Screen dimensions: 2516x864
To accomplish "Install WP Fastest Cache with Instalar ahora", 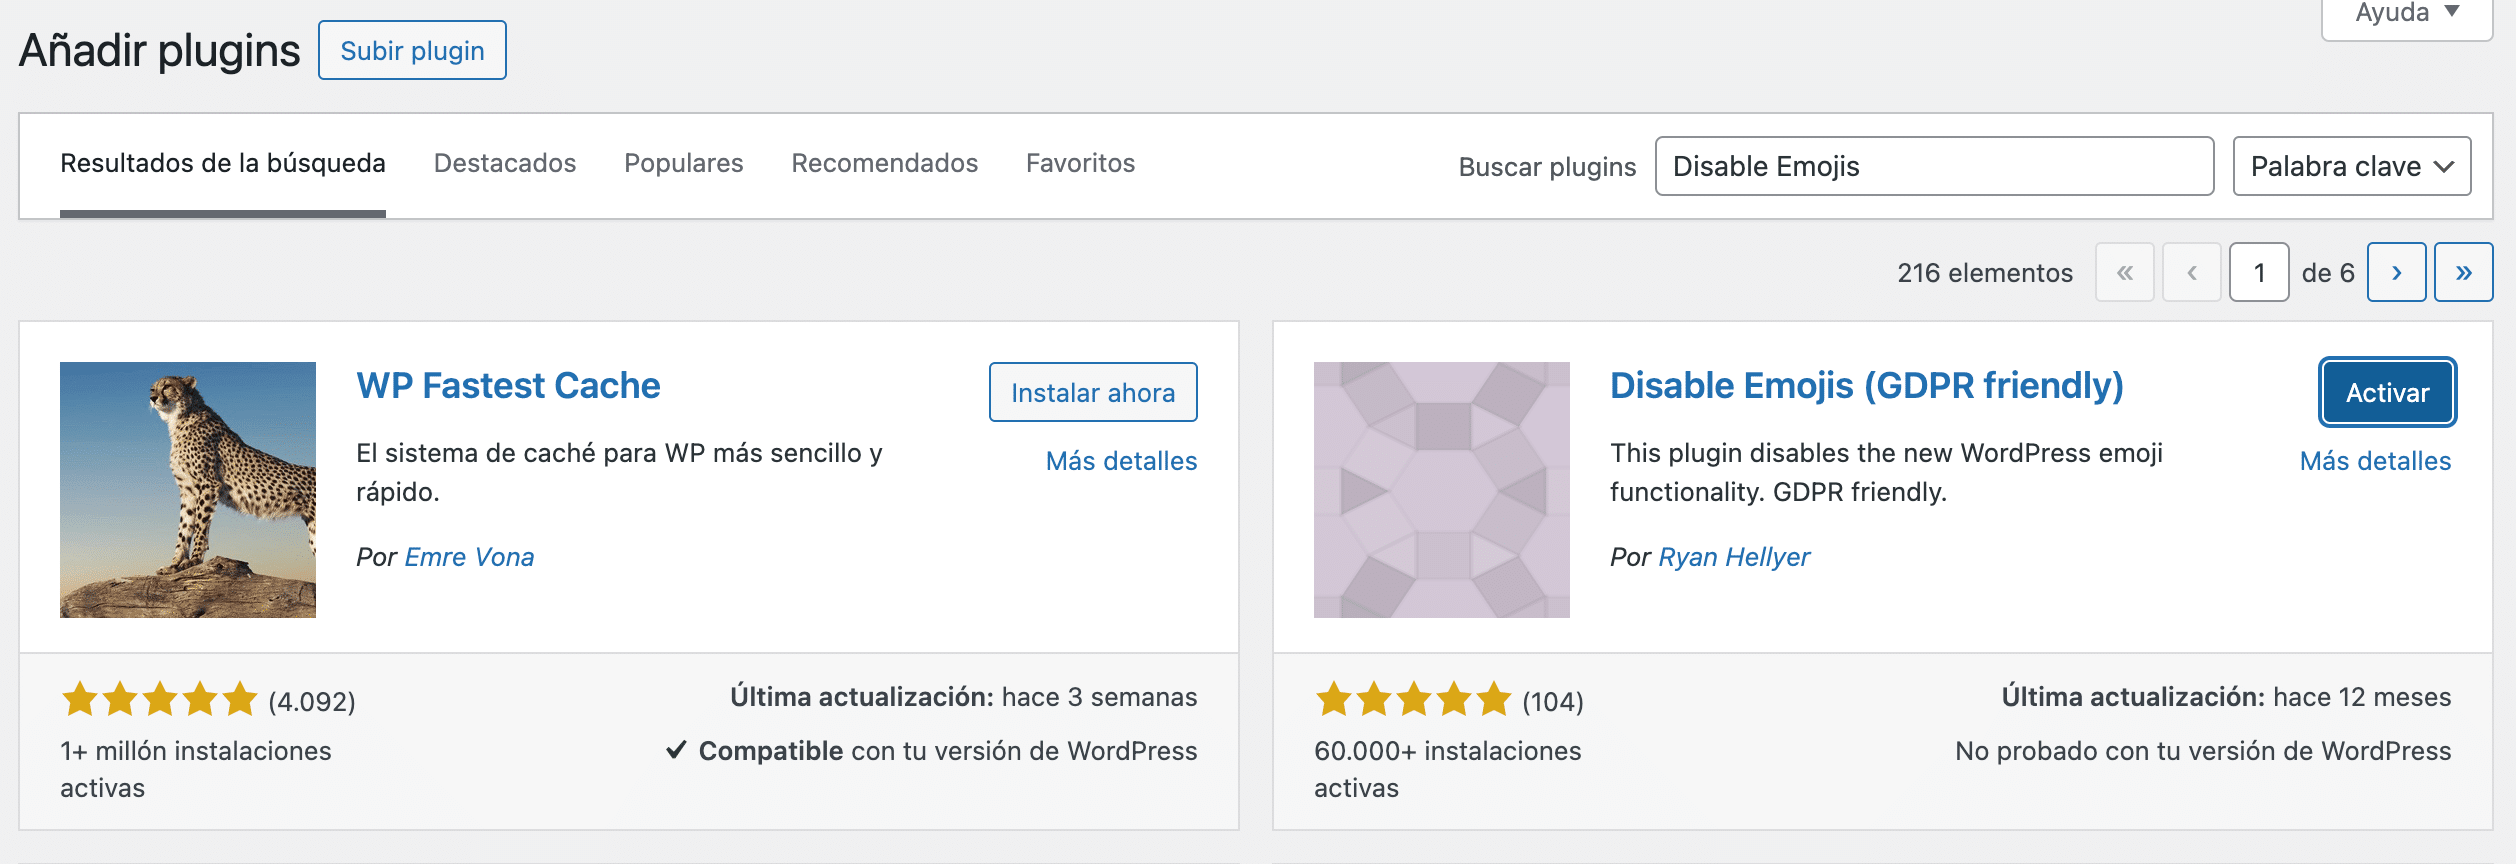I will [1092, 392].
